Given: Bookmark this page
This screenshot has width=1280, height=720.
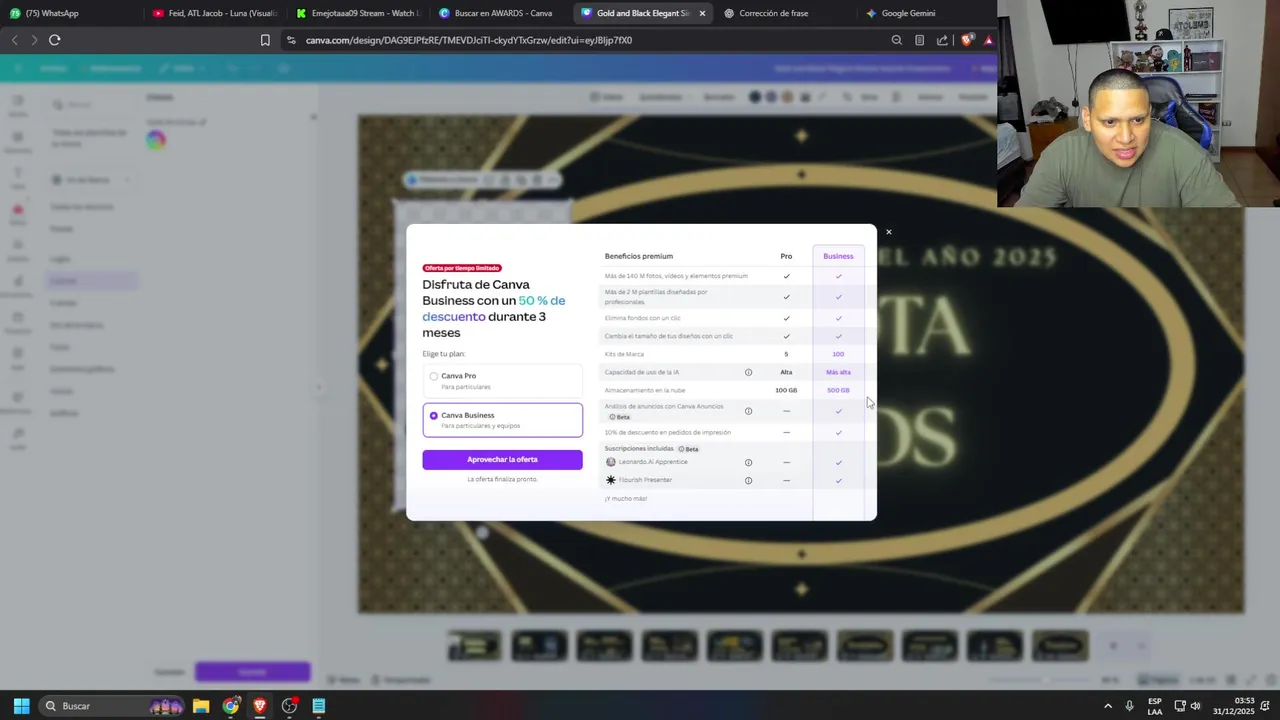Looking at the screenshot, I should coord(265,40).
